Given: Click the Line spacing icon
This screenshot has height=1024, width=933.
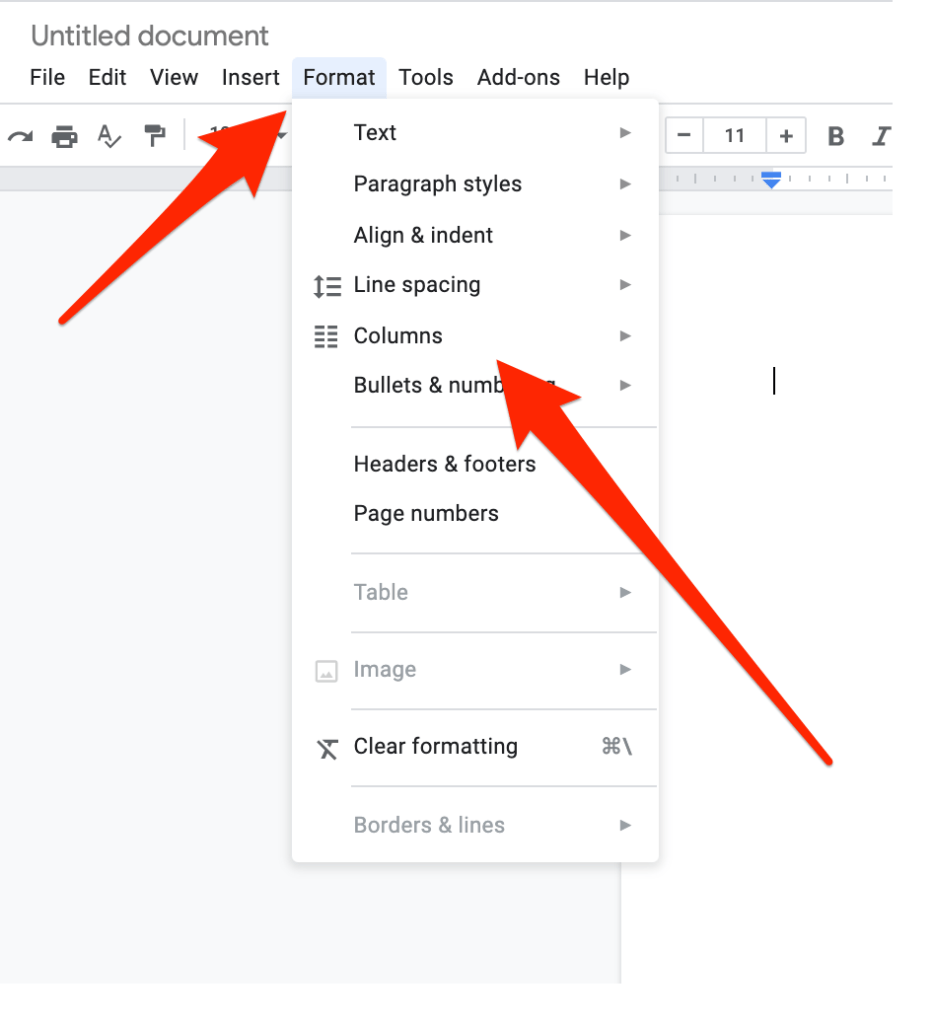Looking at the screenshot, I should point(325,285).
